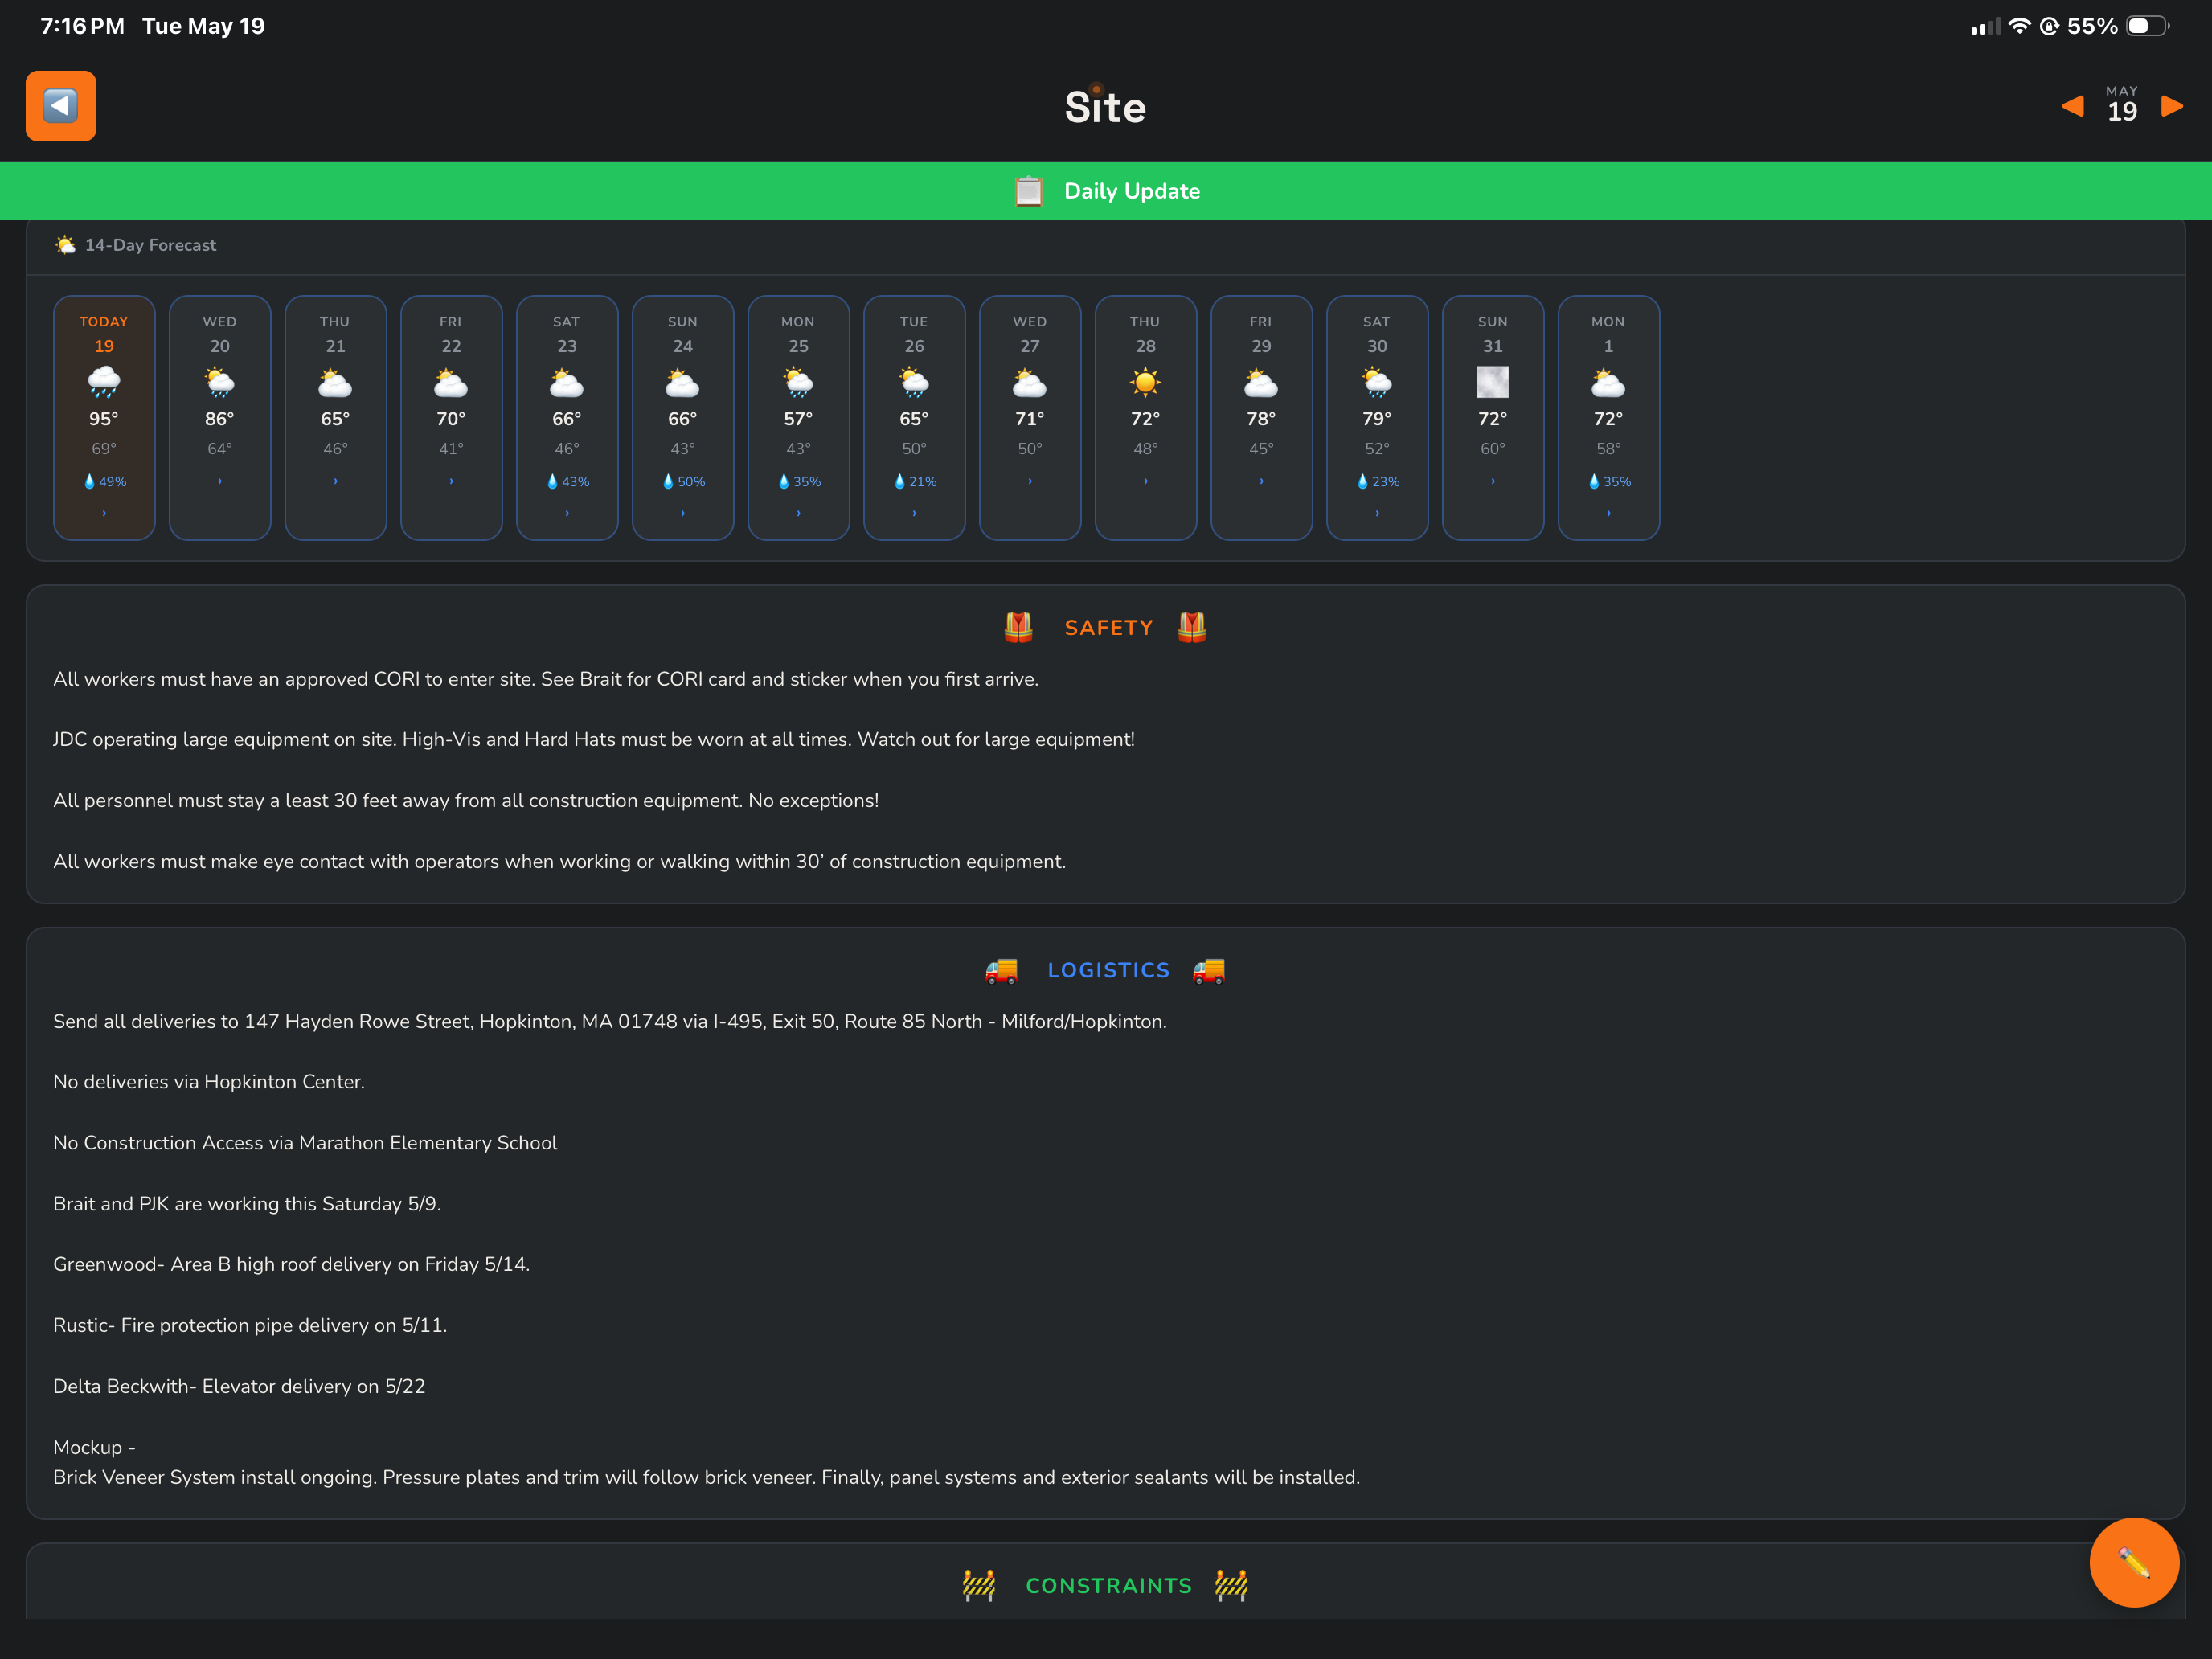Select the TODAY 19 forecast card

pyautogui.click(x=104, y=418)
